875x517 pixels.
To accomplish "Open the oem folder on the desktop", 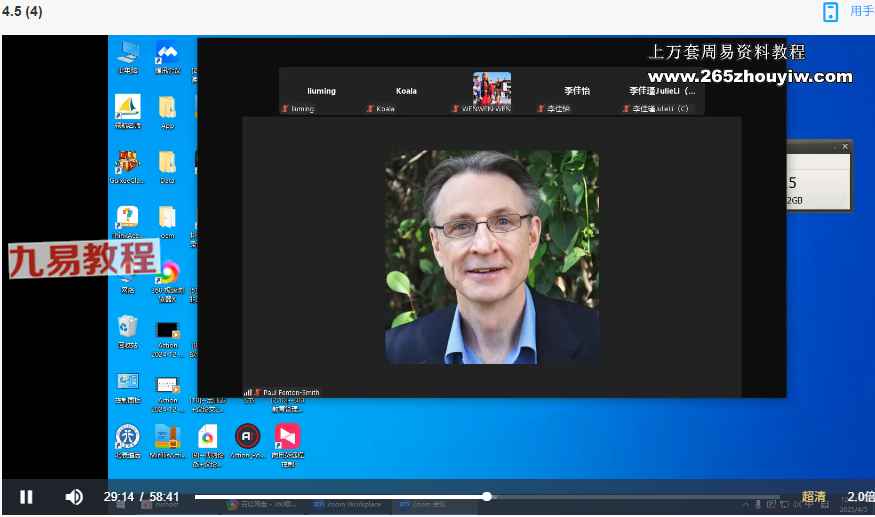I will [167, 222].
